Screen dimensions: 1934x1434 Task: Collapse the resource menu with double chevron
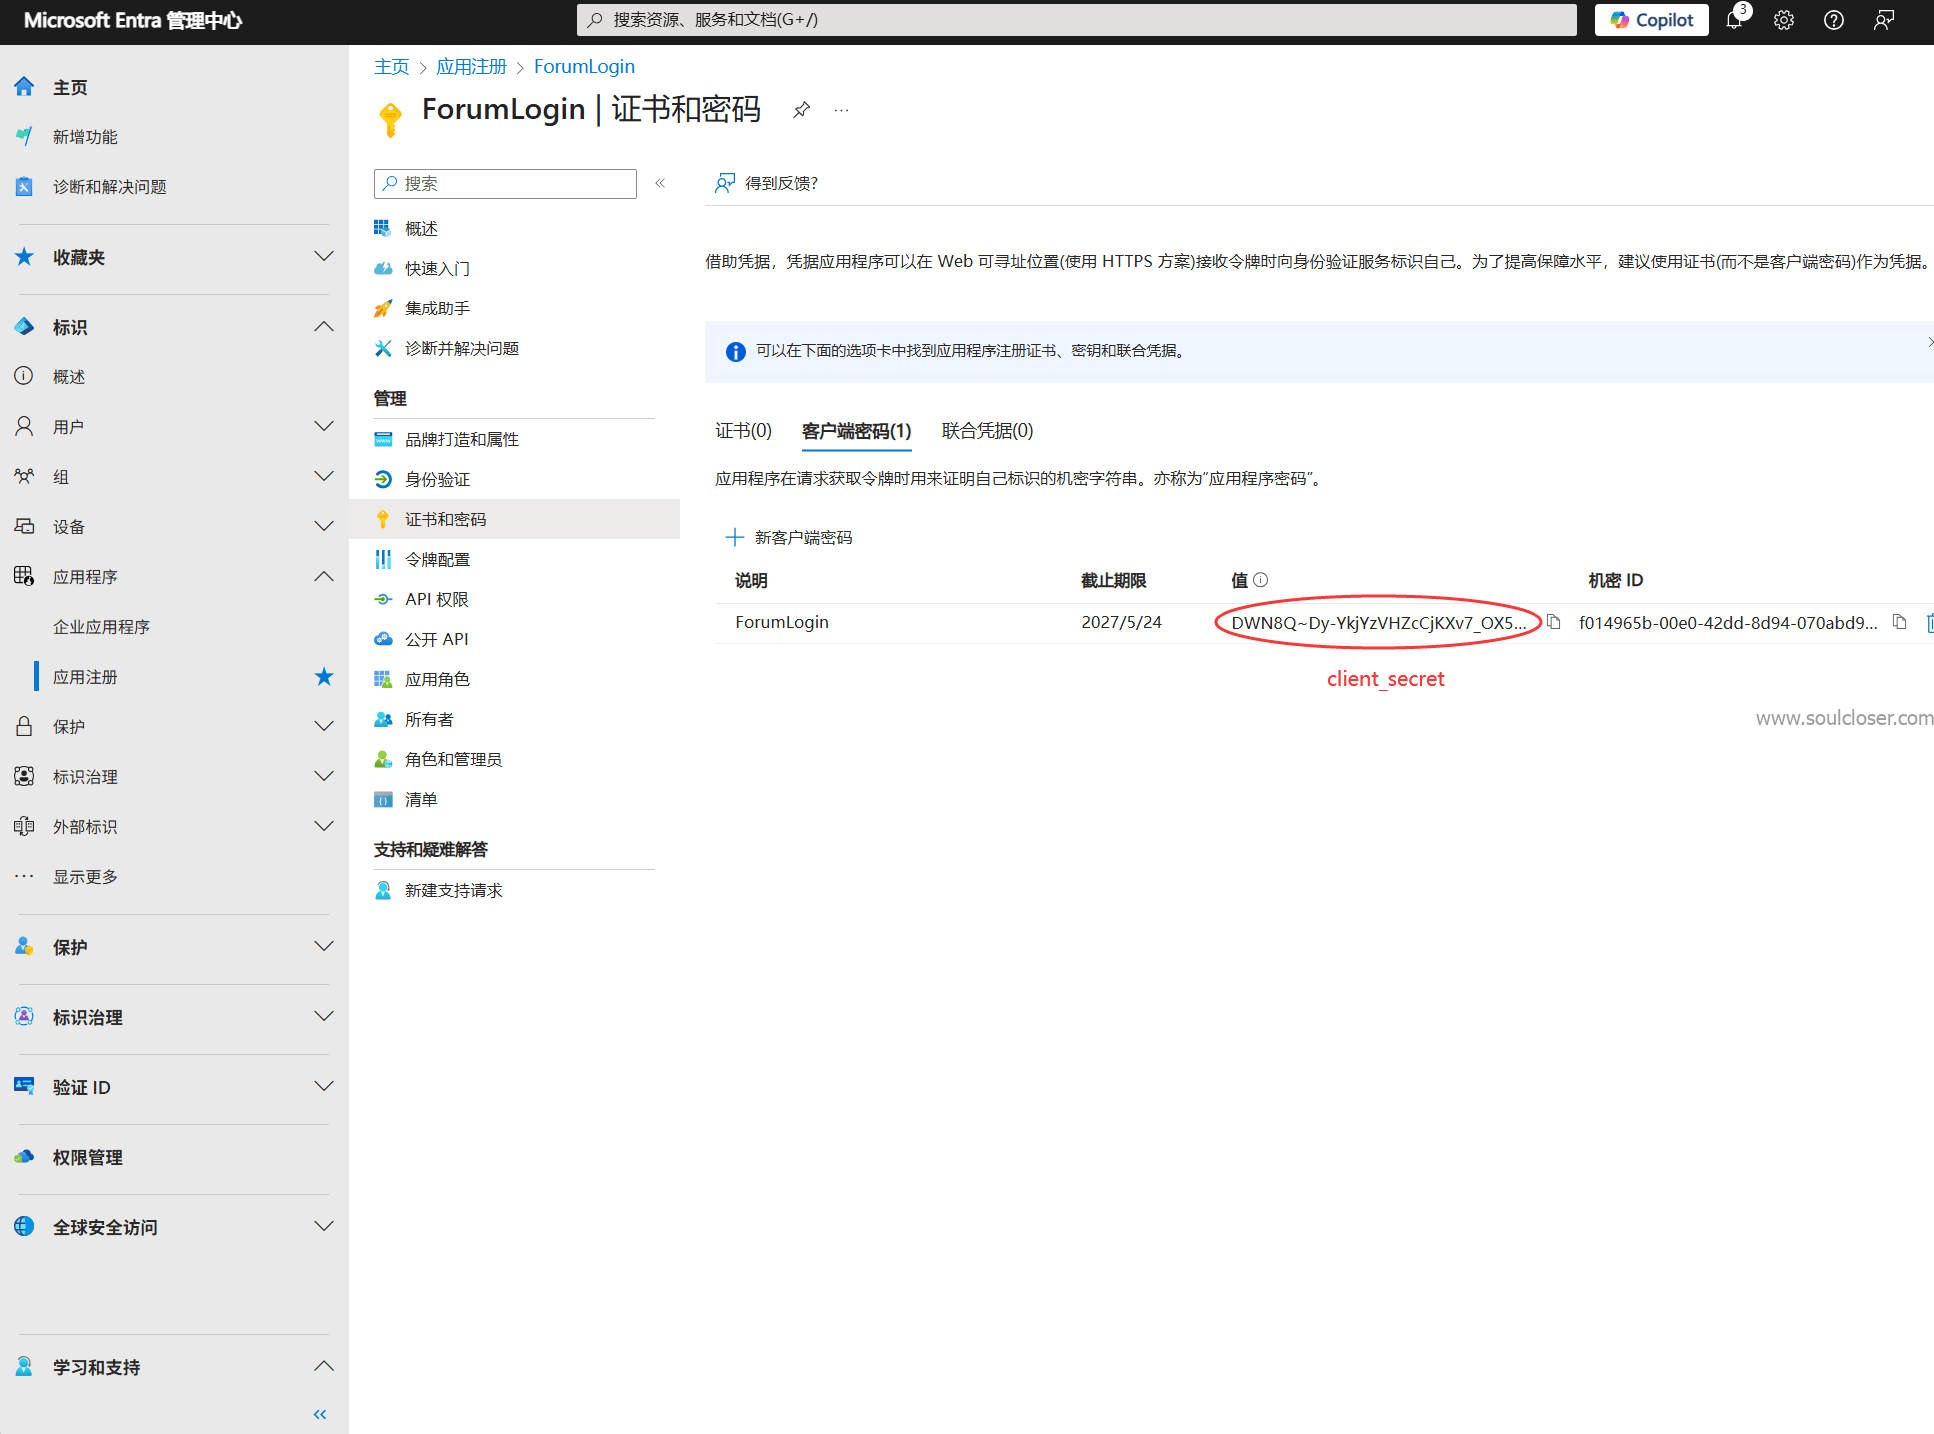tap(660, 183)
